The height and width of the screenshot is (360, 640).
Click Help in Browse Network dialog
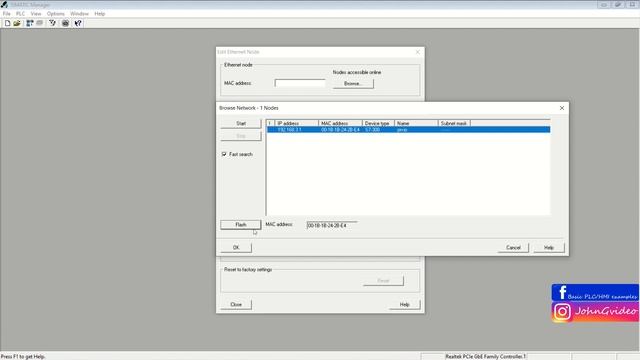549,247
